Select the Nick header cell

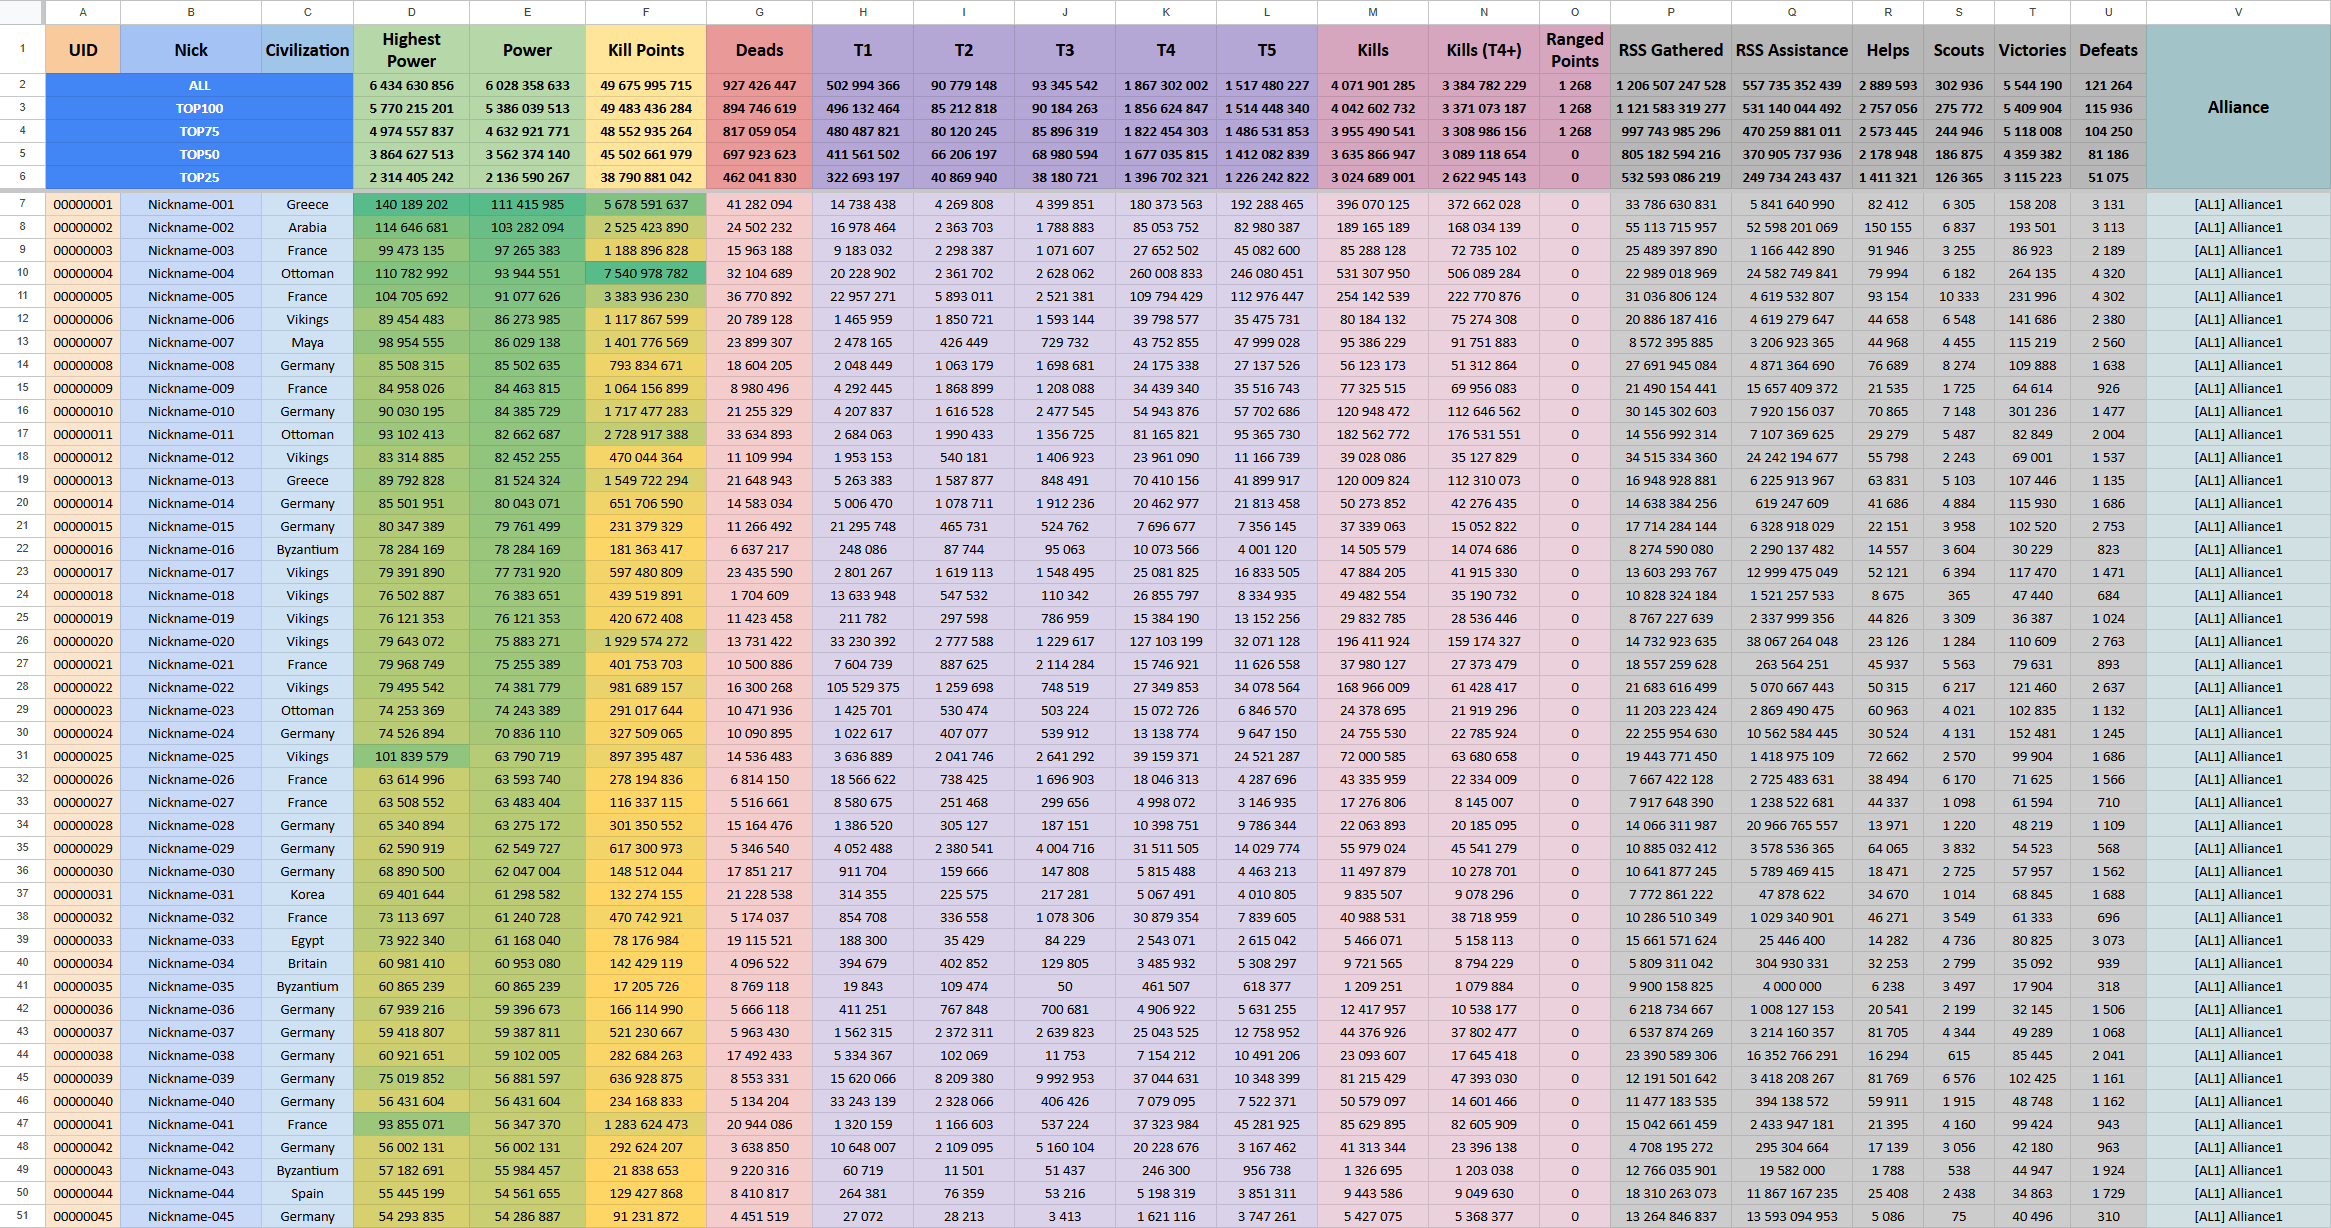191,50
